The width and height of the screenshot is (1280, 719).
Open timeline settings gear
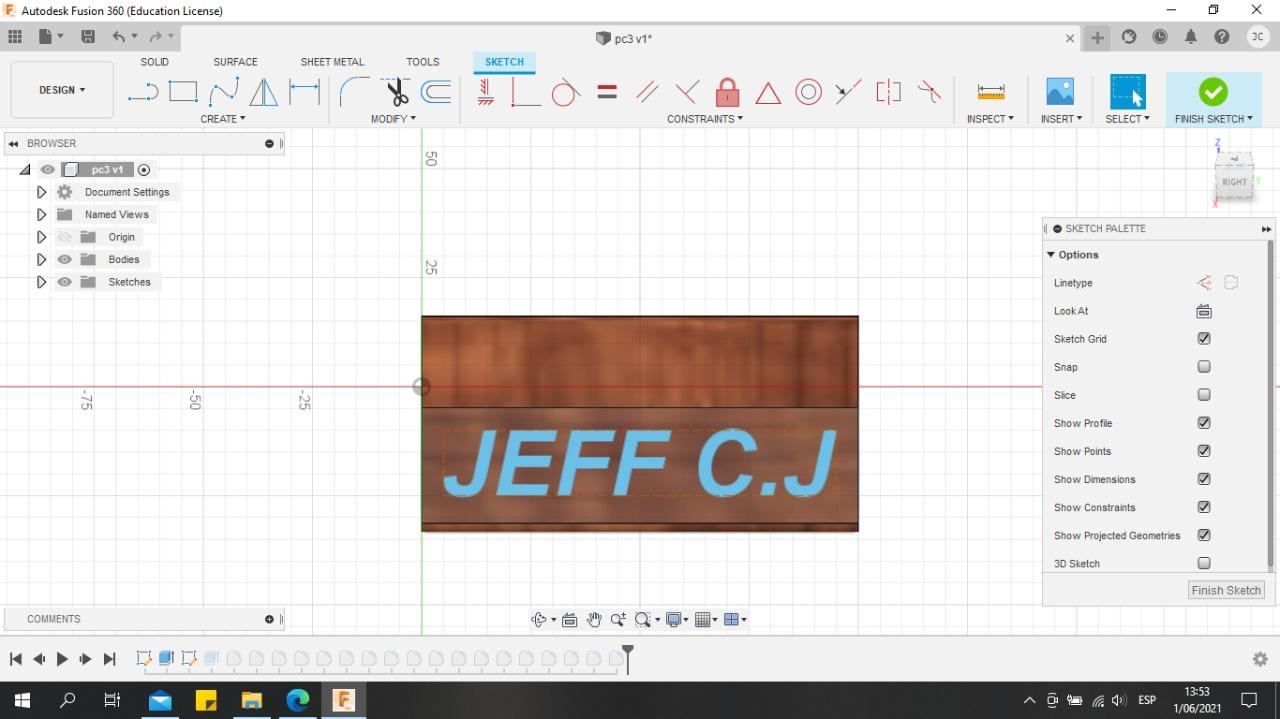coord(1260,659)
